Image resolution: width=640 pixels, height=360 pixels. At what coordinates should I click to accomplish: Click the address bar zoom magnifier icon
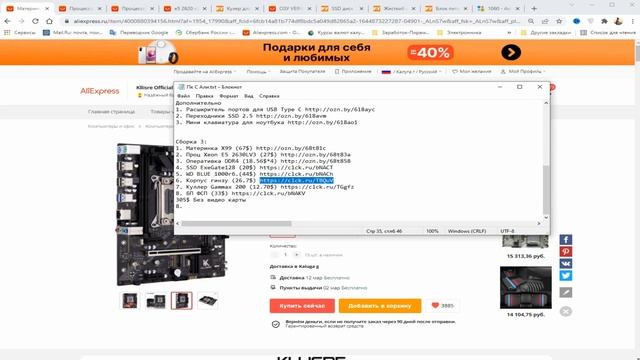(x=531, y=21)
